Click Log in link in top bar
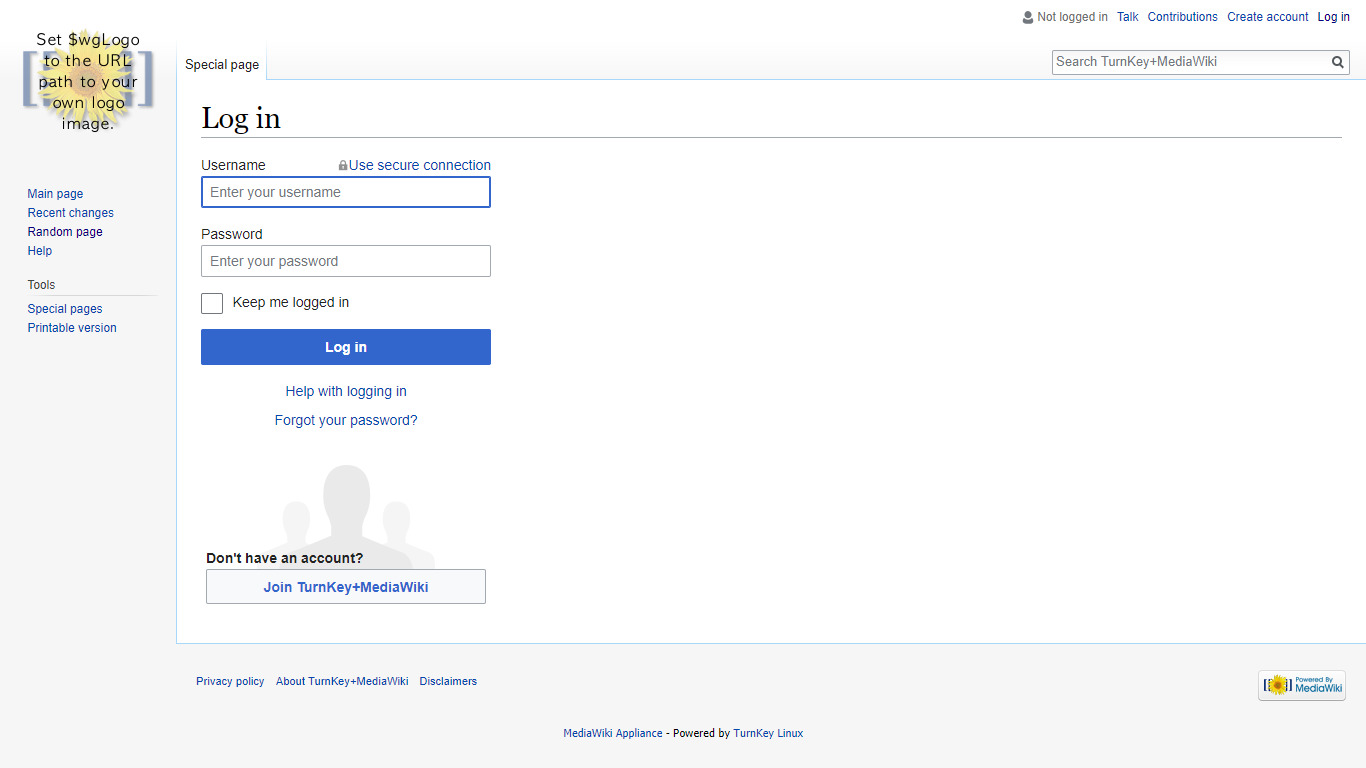This screenshot has height=768, width=1366. pyautogui.click(x=1334, y=17)
